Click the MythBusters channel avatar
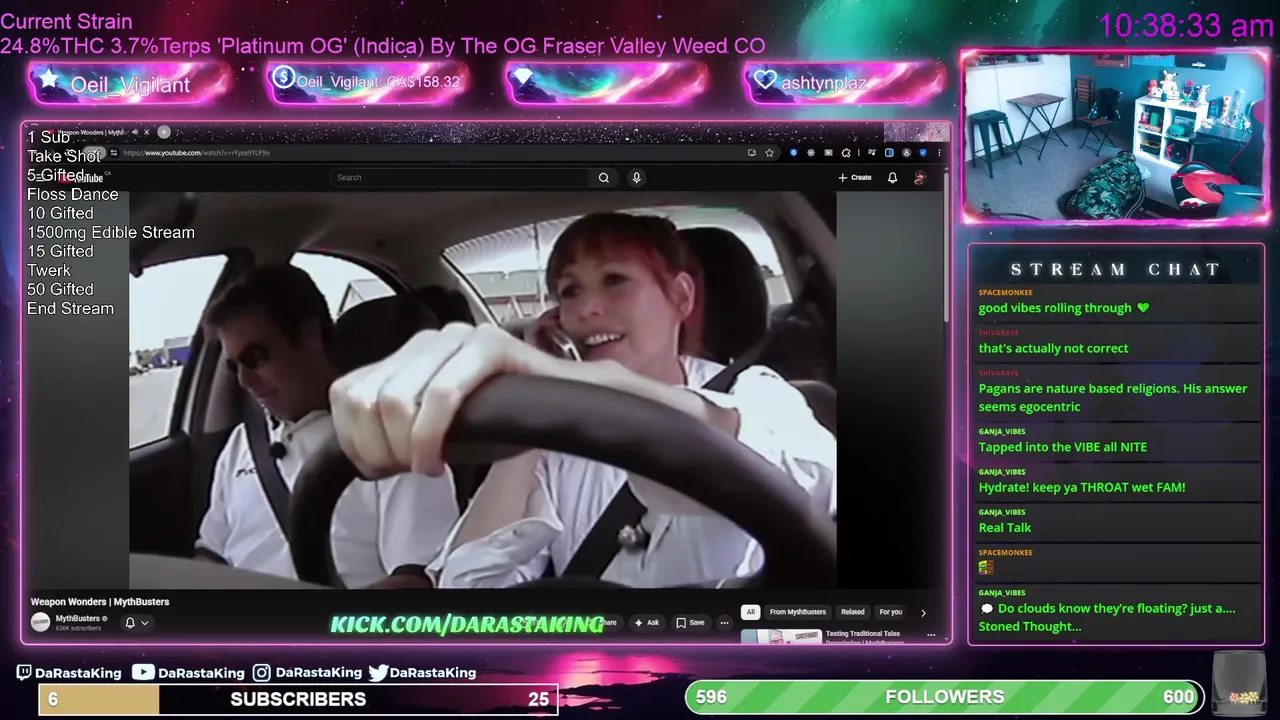1280x720 pixels. point(40,622)
